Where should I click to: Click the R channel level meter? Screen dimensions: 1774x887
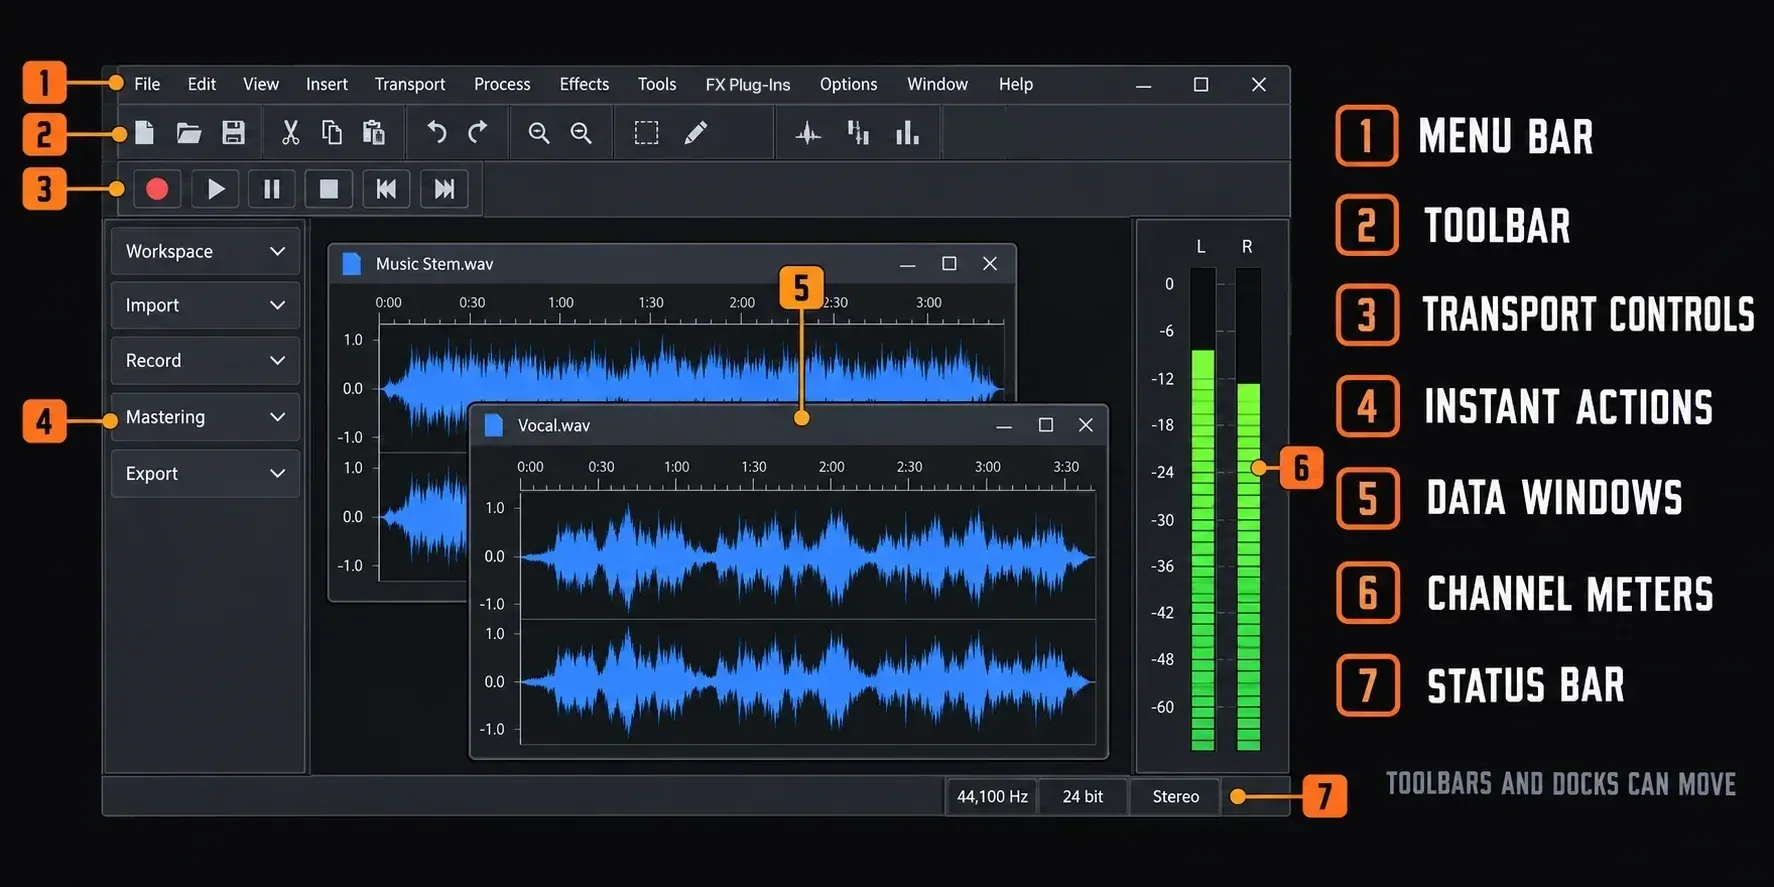click(1248, 508)
